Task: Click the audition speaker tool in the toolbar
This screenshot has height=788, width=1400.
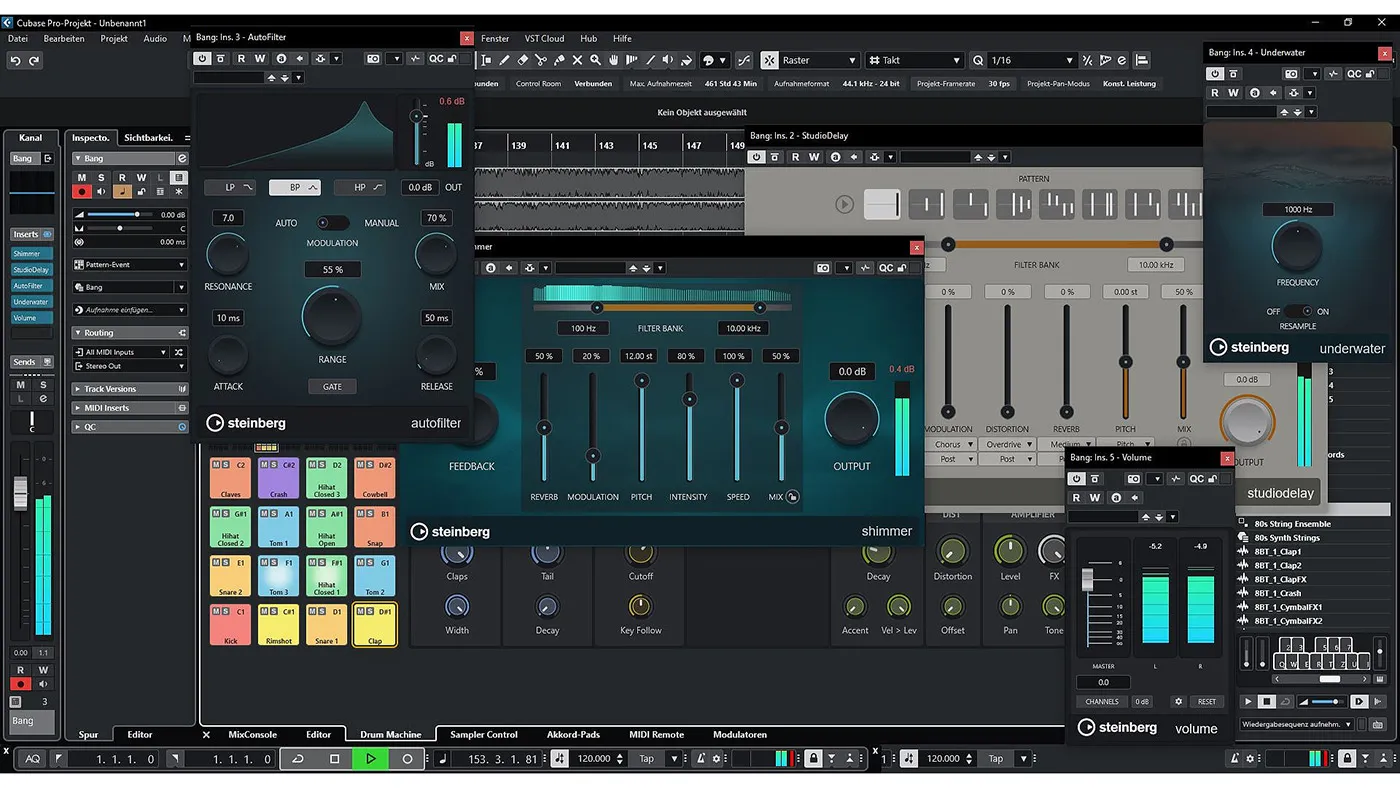Action: coord(669,60)
